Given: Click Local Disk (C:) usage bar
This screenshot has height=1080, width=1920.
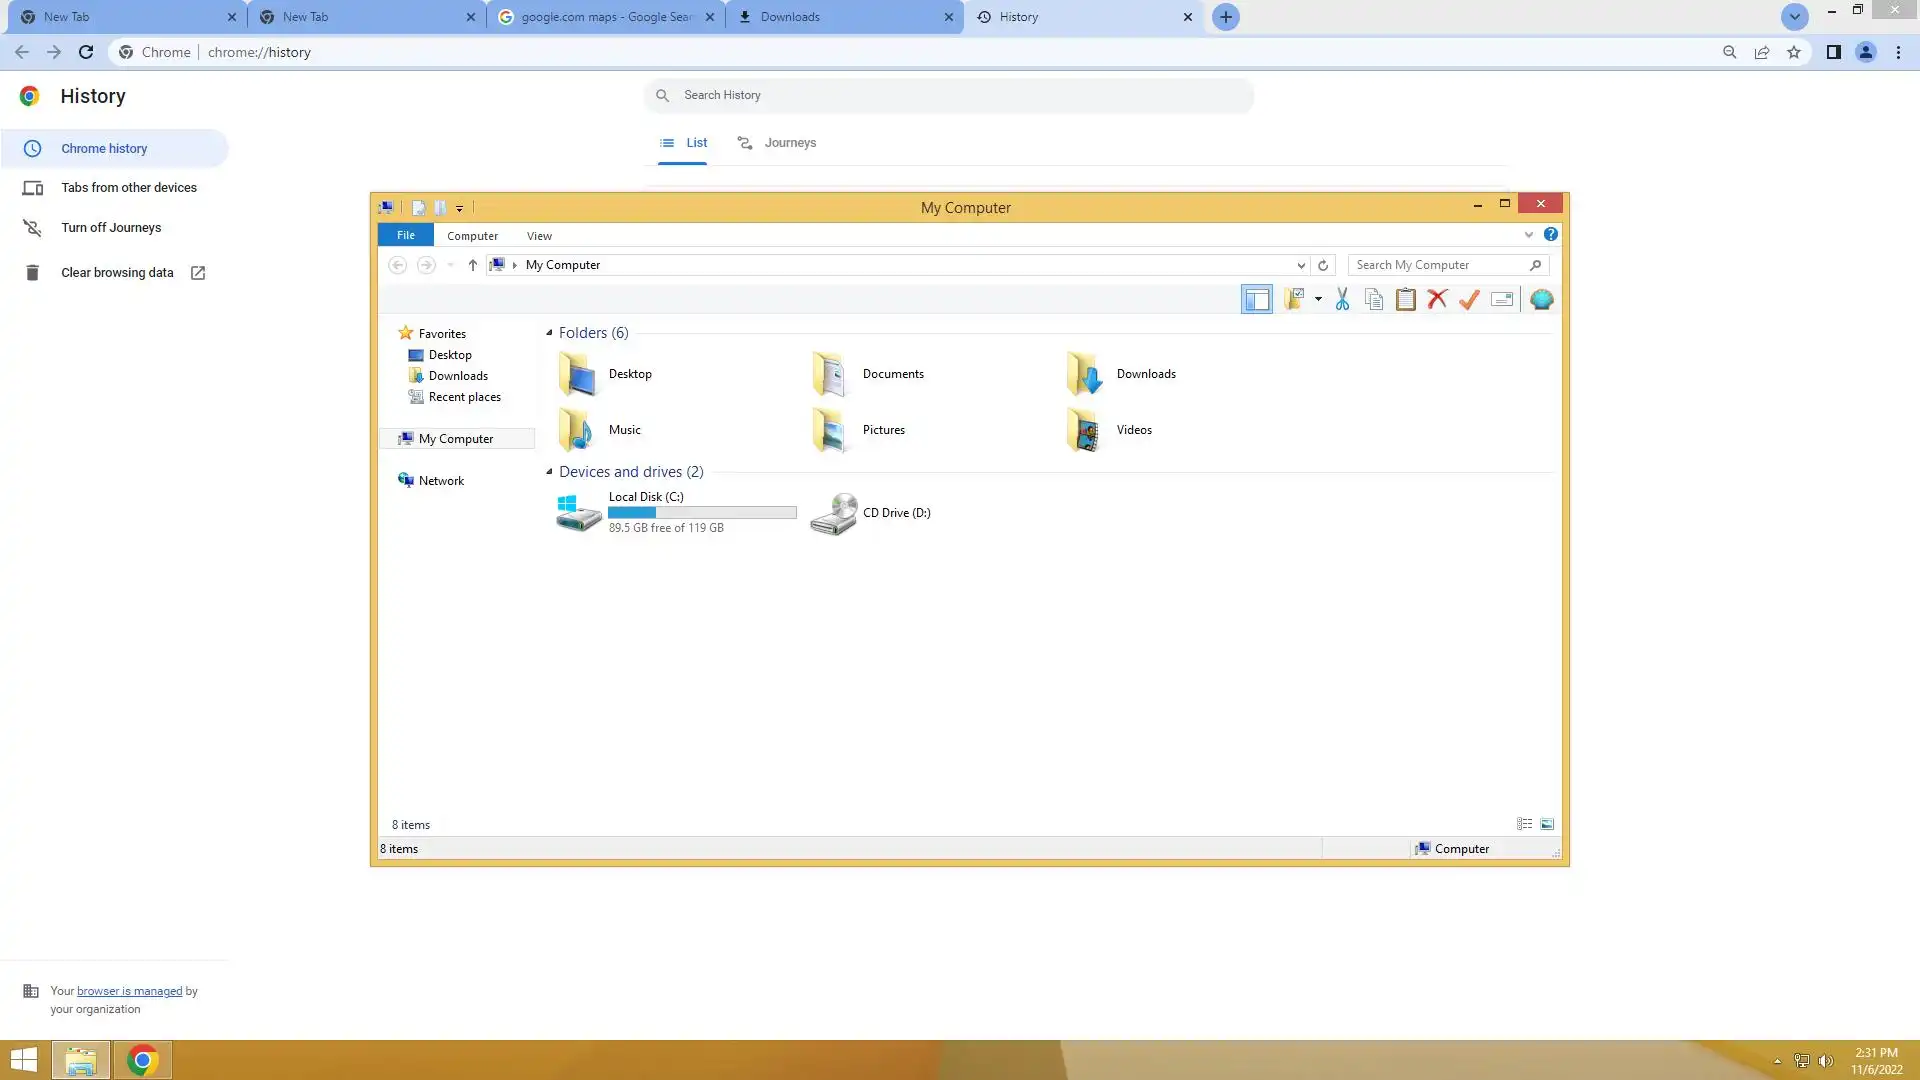Looking at the screenshot, I should [702, 512].
